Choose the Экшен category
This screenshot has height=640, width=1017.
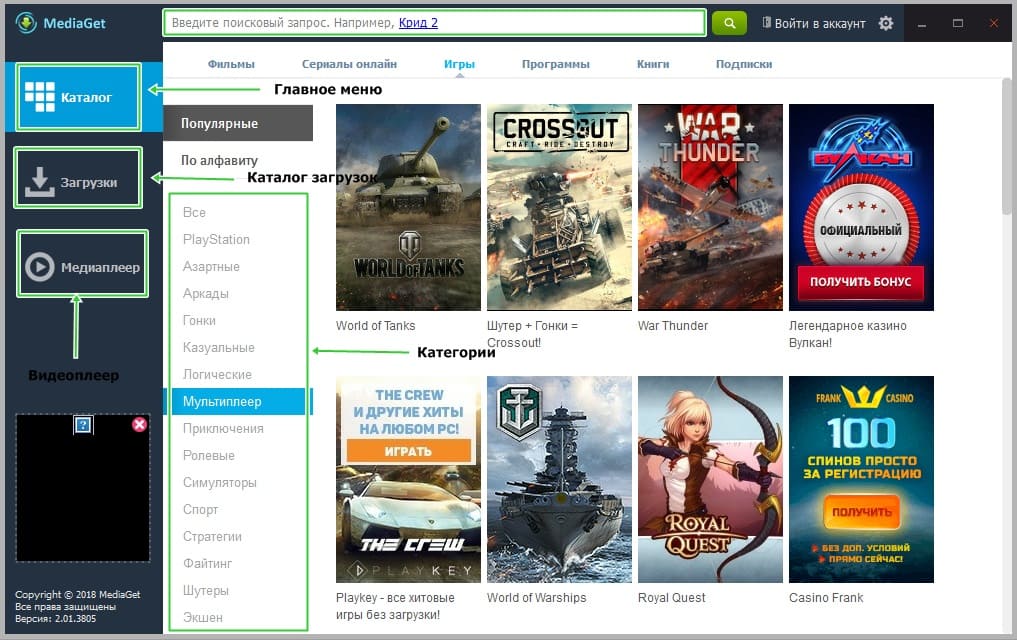click(x=202, y=617)
